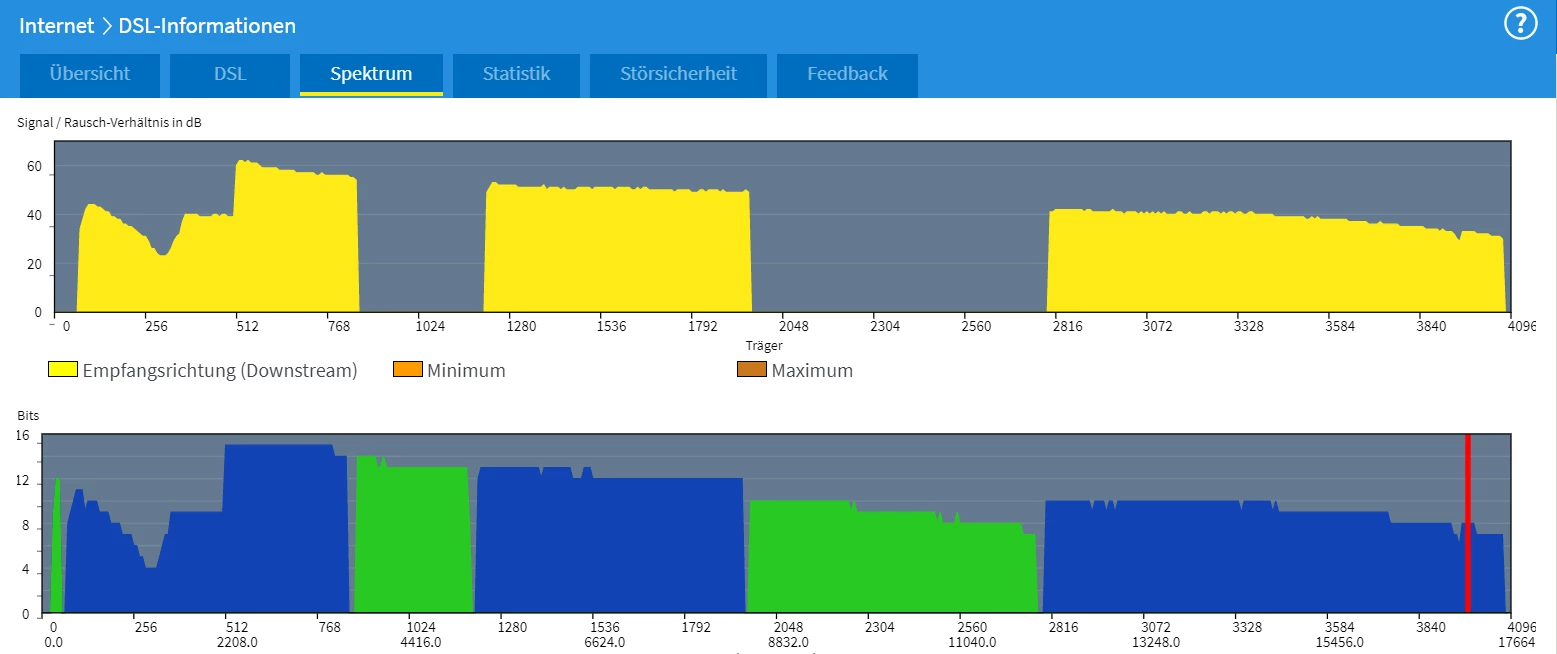Go to the Statistik tab

[516, 74]
